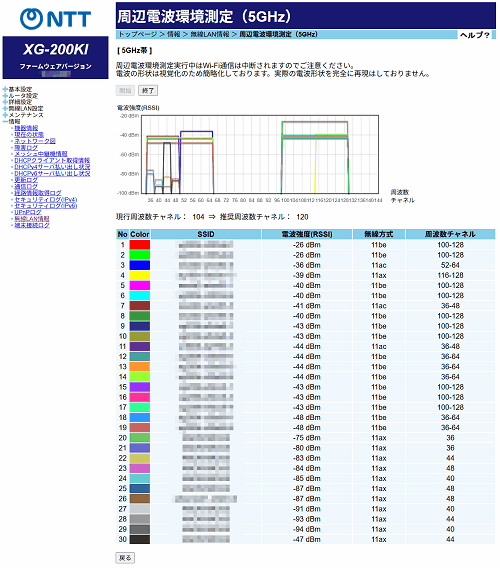
Task: Select the -75 dBm cell in row 20
Action: click(307, 438)
